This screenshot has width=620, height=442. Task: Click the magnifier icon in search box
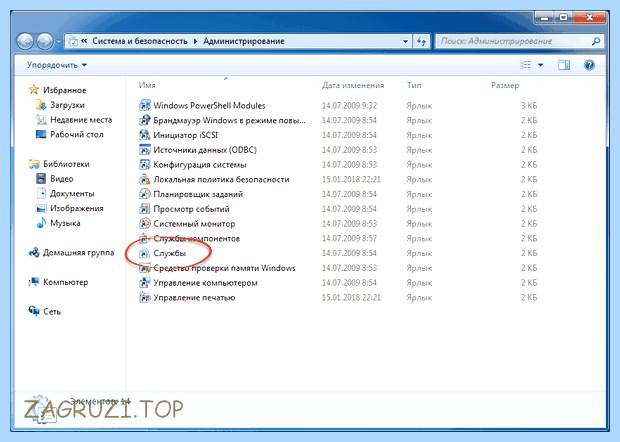click(596, 41)
